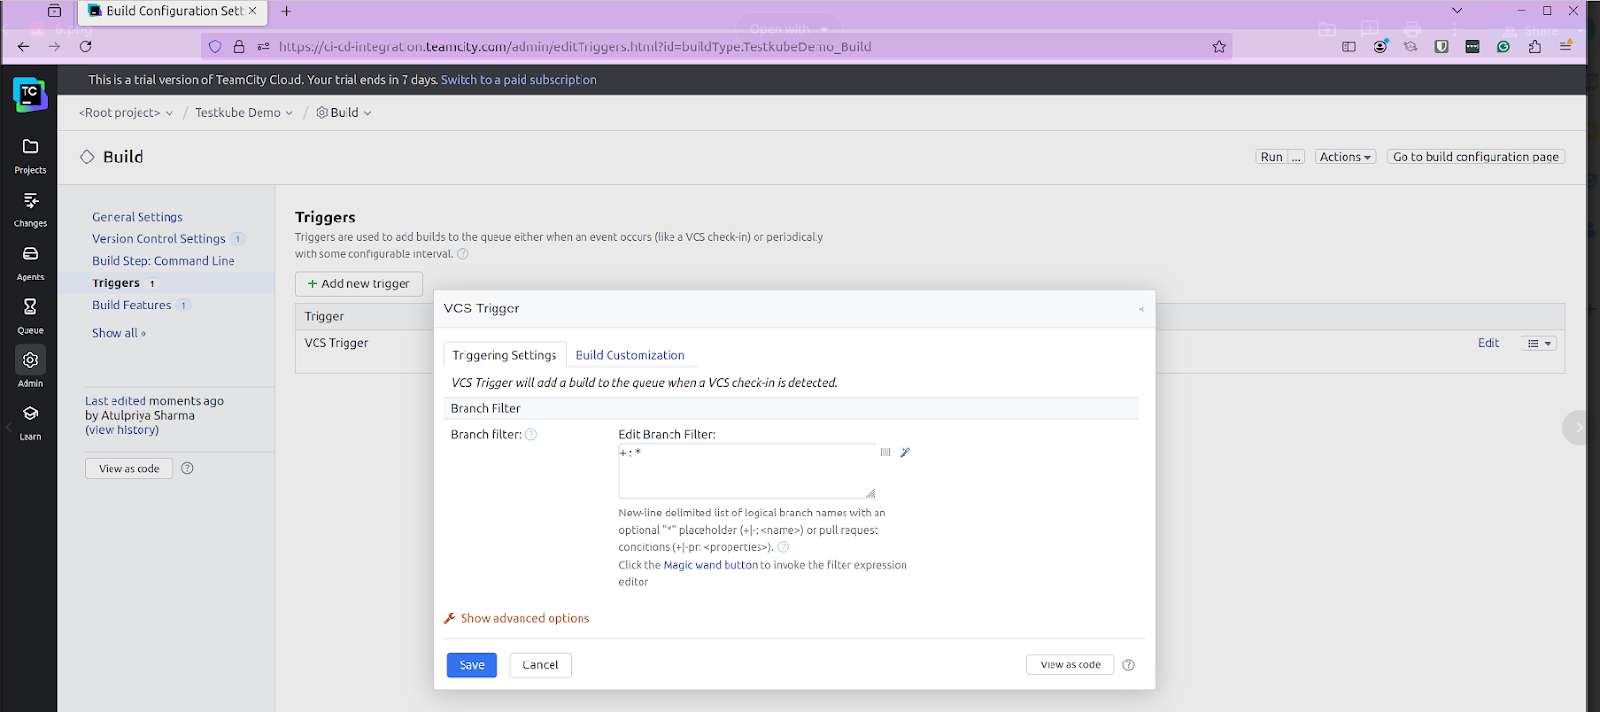The width and height of the screenshot is (1600, 712).
Task: Open view history link
Action: 122,430
